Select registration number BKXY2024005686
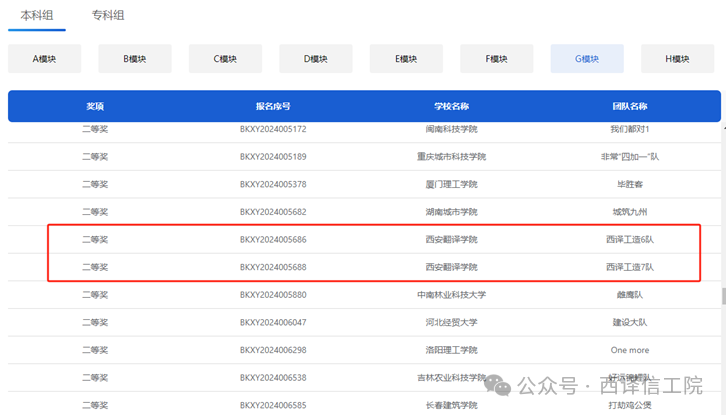 [x=273, y=240]
